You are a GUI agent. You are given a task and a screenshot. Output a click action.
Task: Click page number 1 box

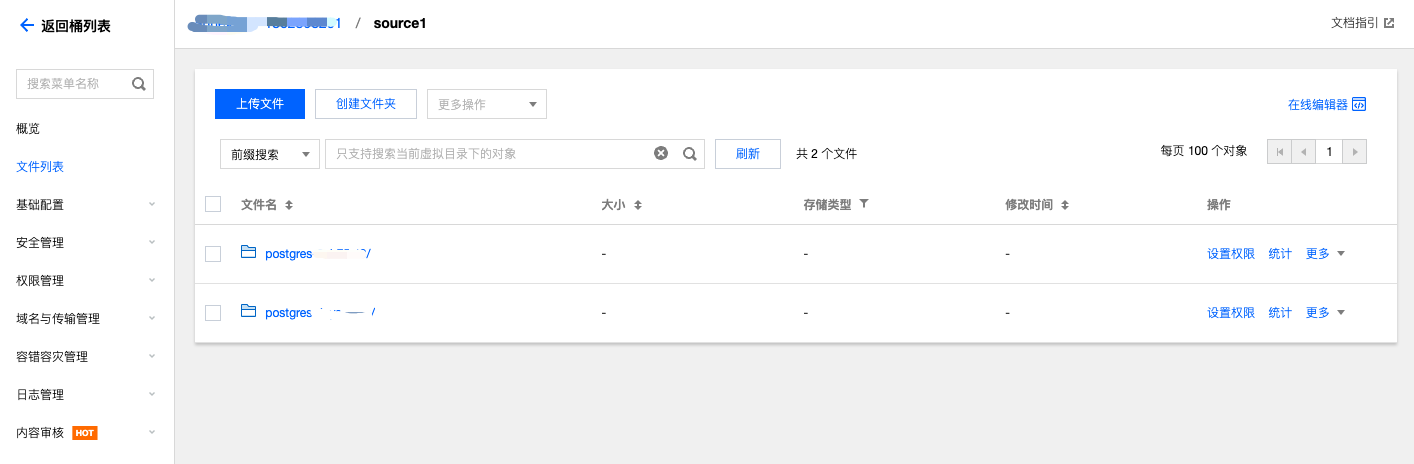pyautogui.click(x=1329, y=152)
